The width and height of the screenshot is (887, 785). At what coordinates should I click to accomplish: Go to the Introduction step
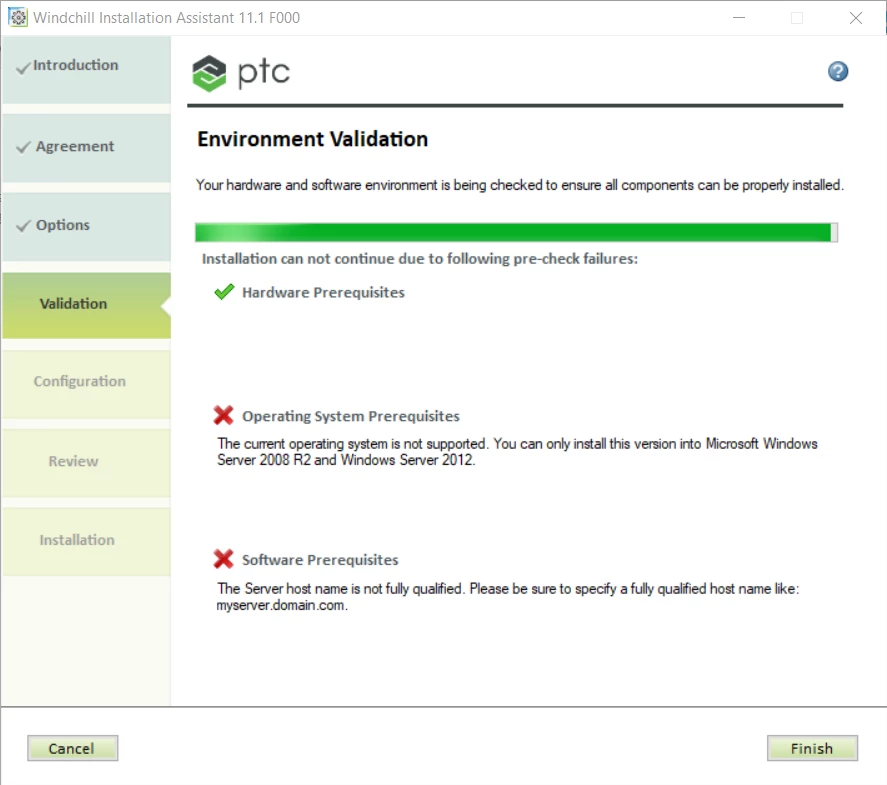[x=86, y=70]
